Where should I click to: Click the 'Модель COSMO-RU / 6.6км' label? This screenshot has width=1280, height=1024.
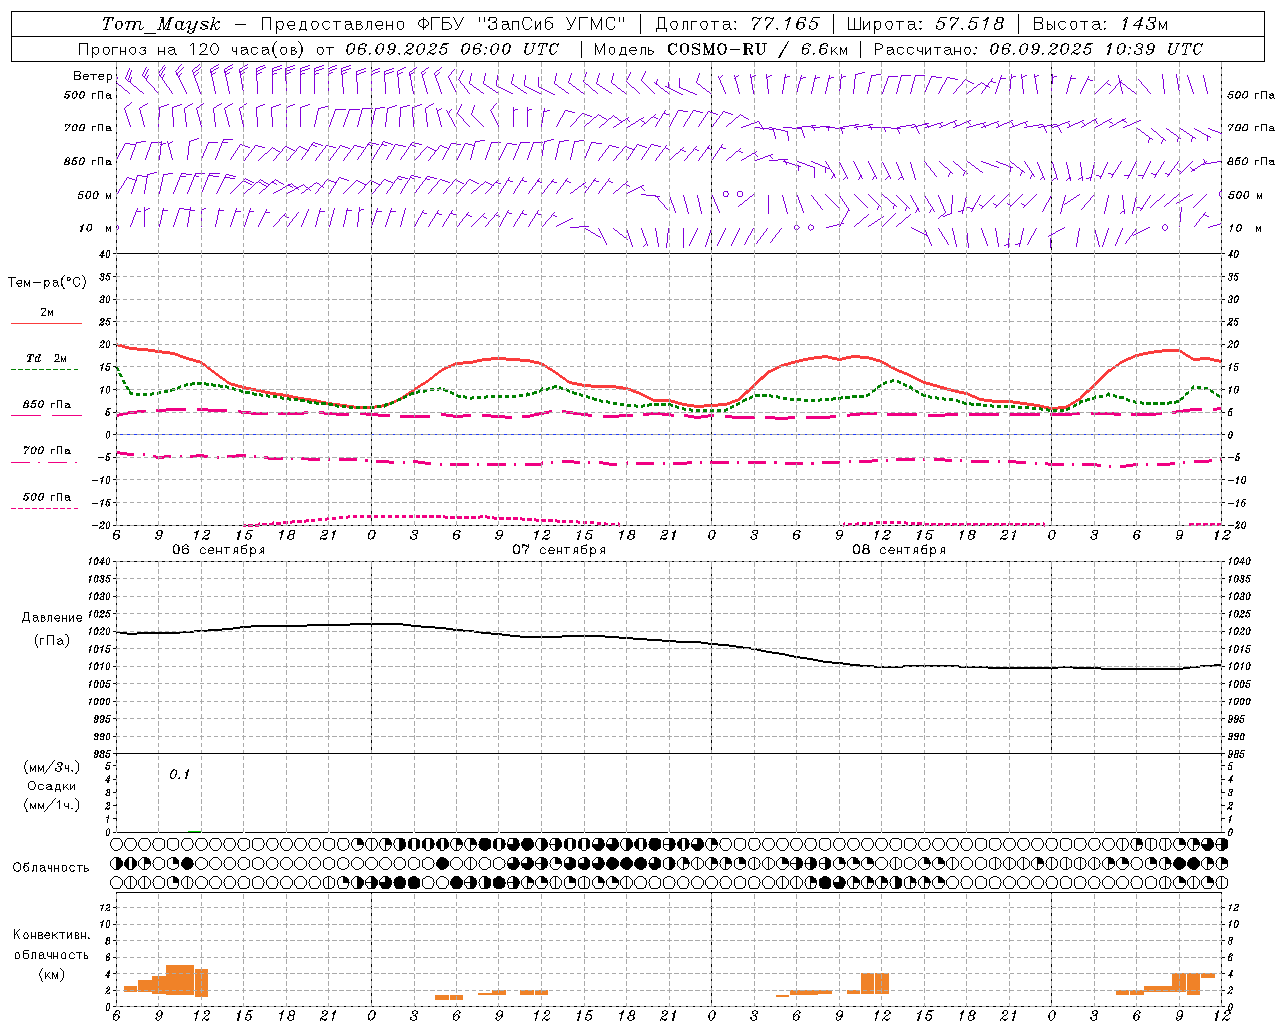pos(721,49)
